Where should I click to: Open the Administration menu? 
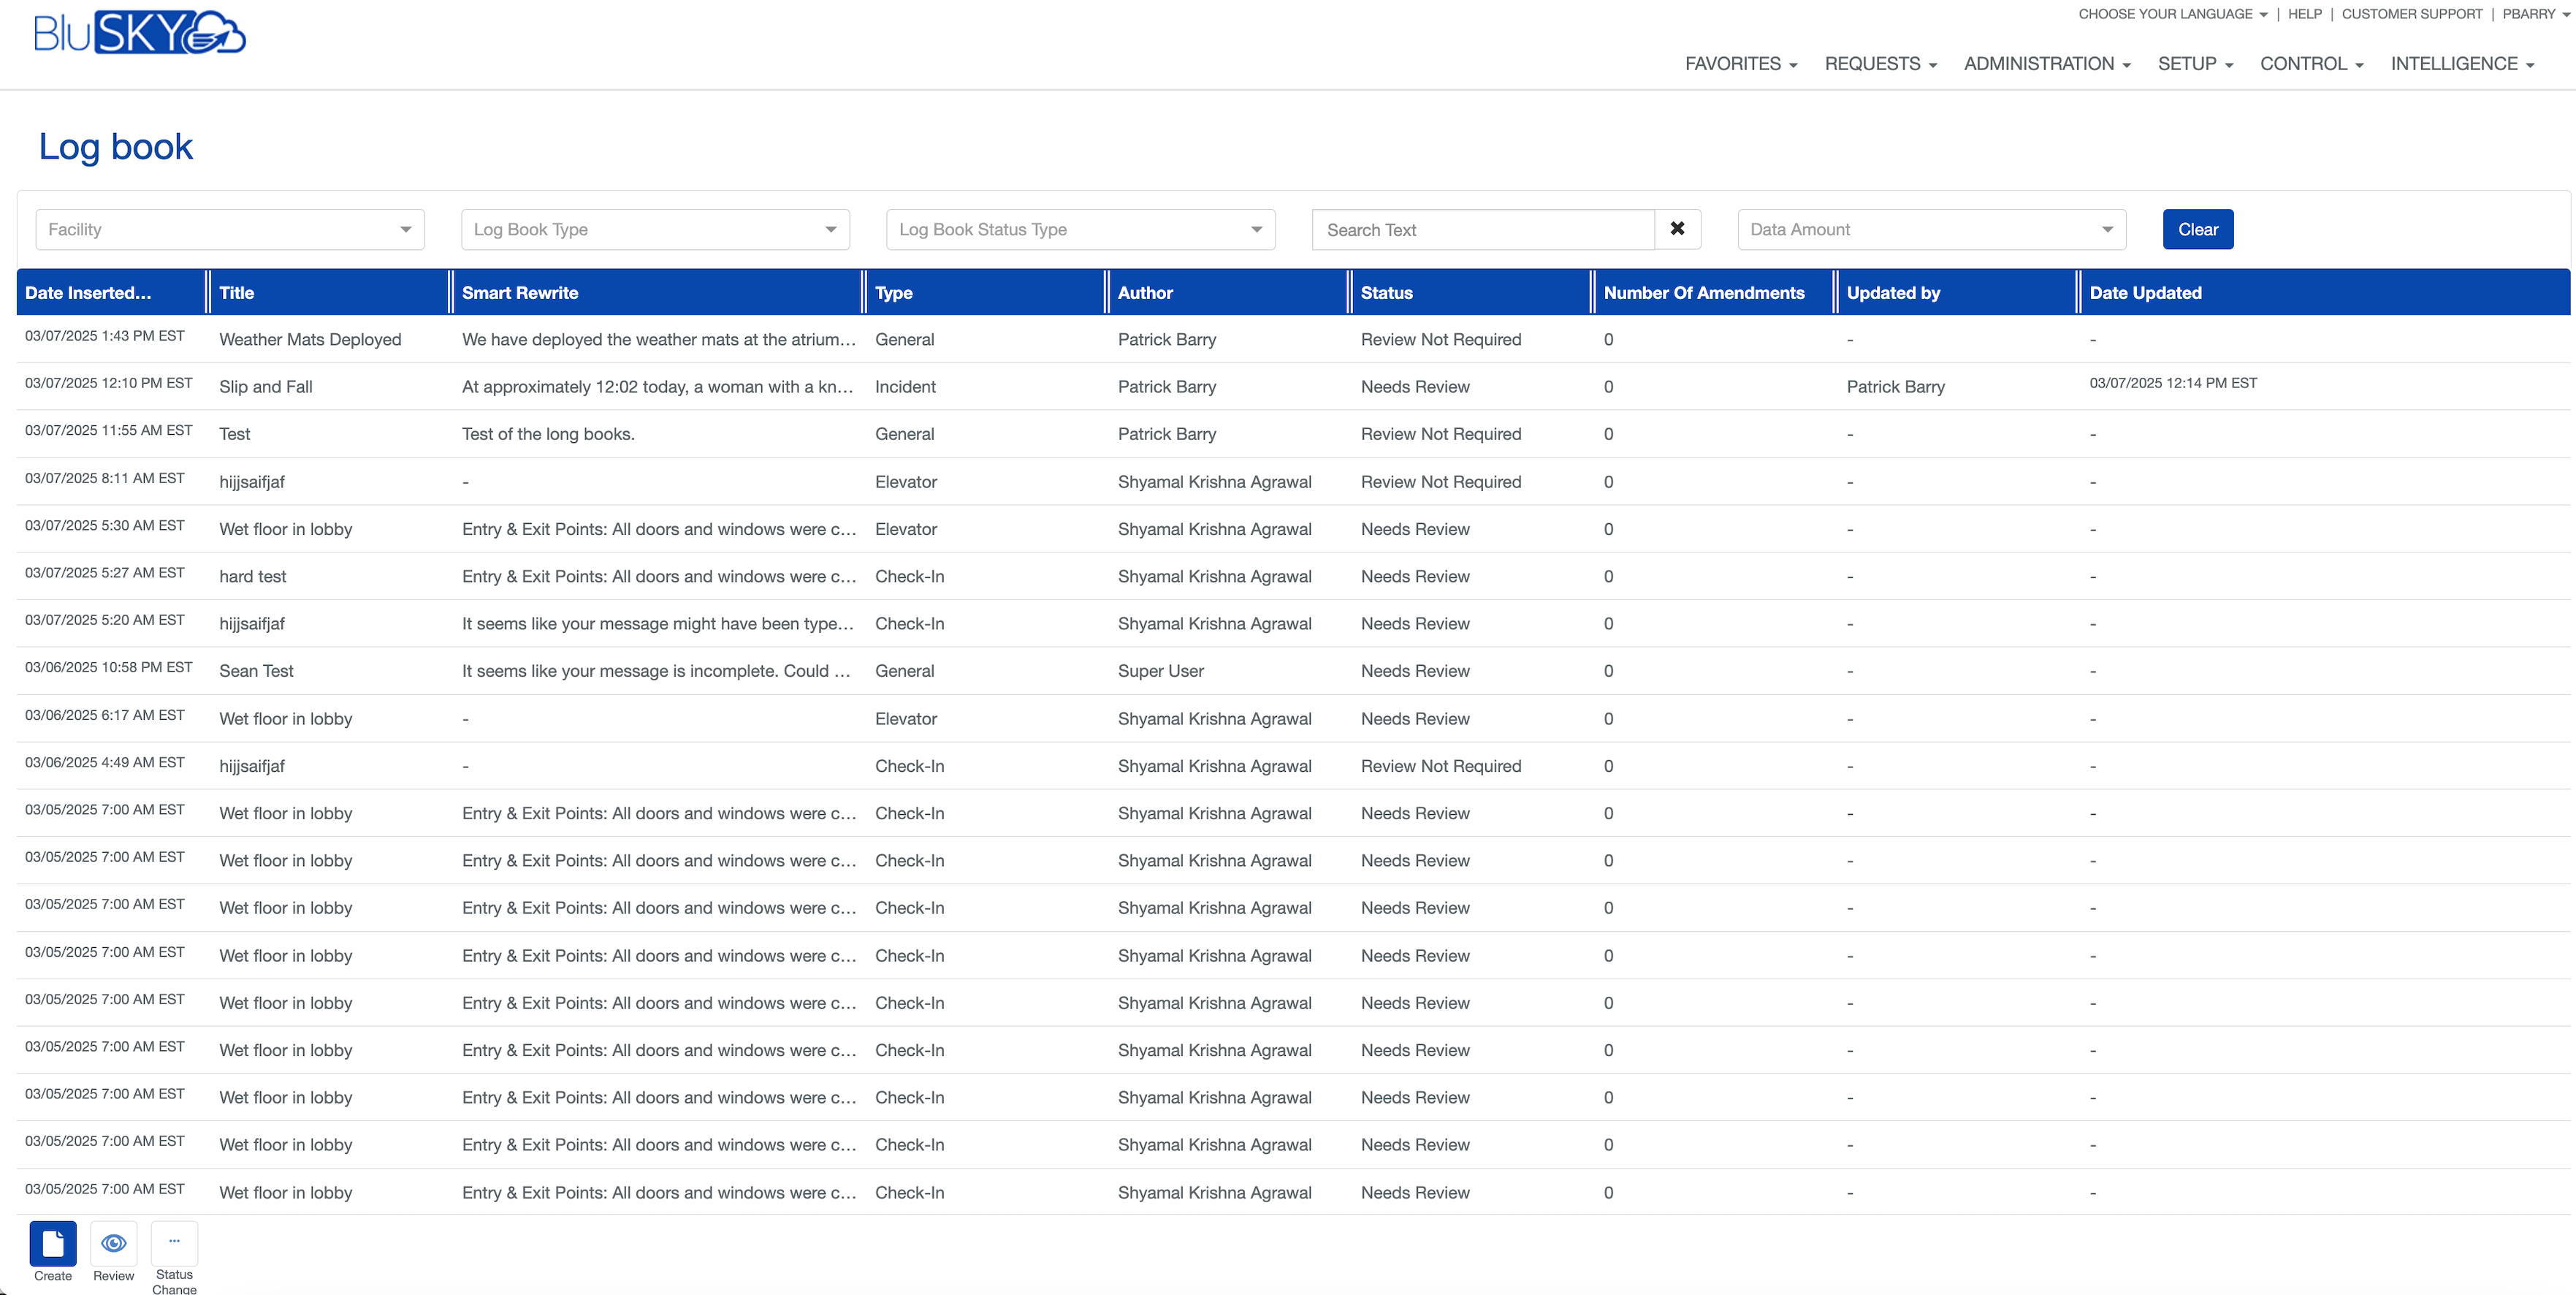tap(2046, 64)
